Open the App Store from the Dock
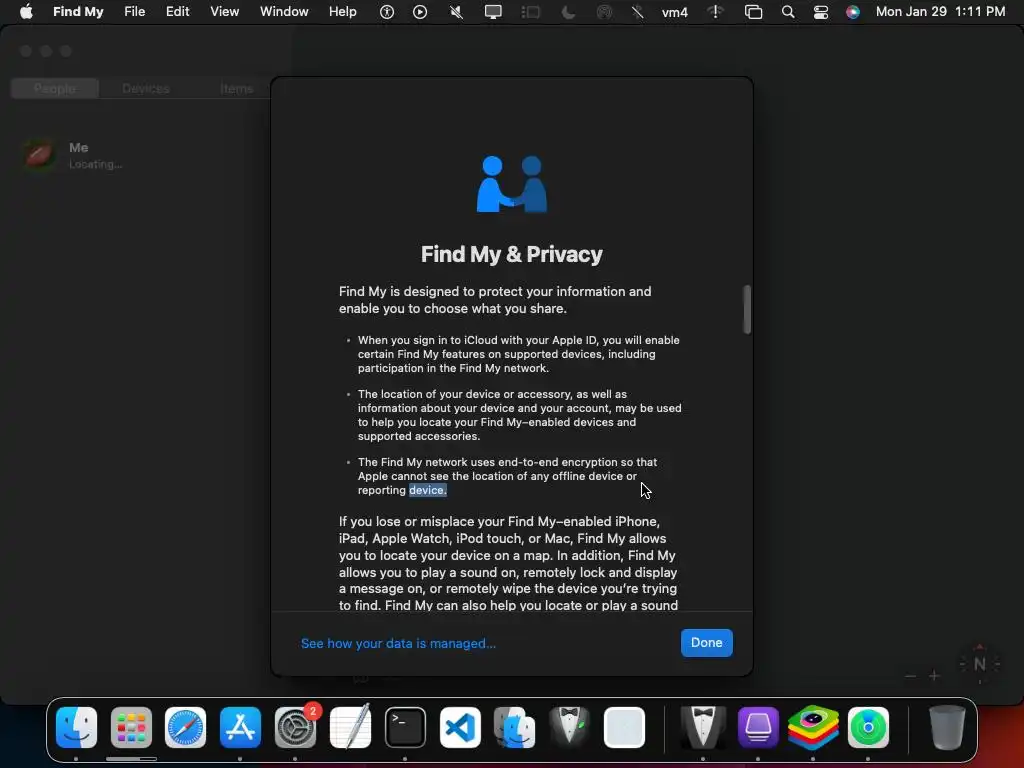This screenshot has width=1024, height=768. 240,727
